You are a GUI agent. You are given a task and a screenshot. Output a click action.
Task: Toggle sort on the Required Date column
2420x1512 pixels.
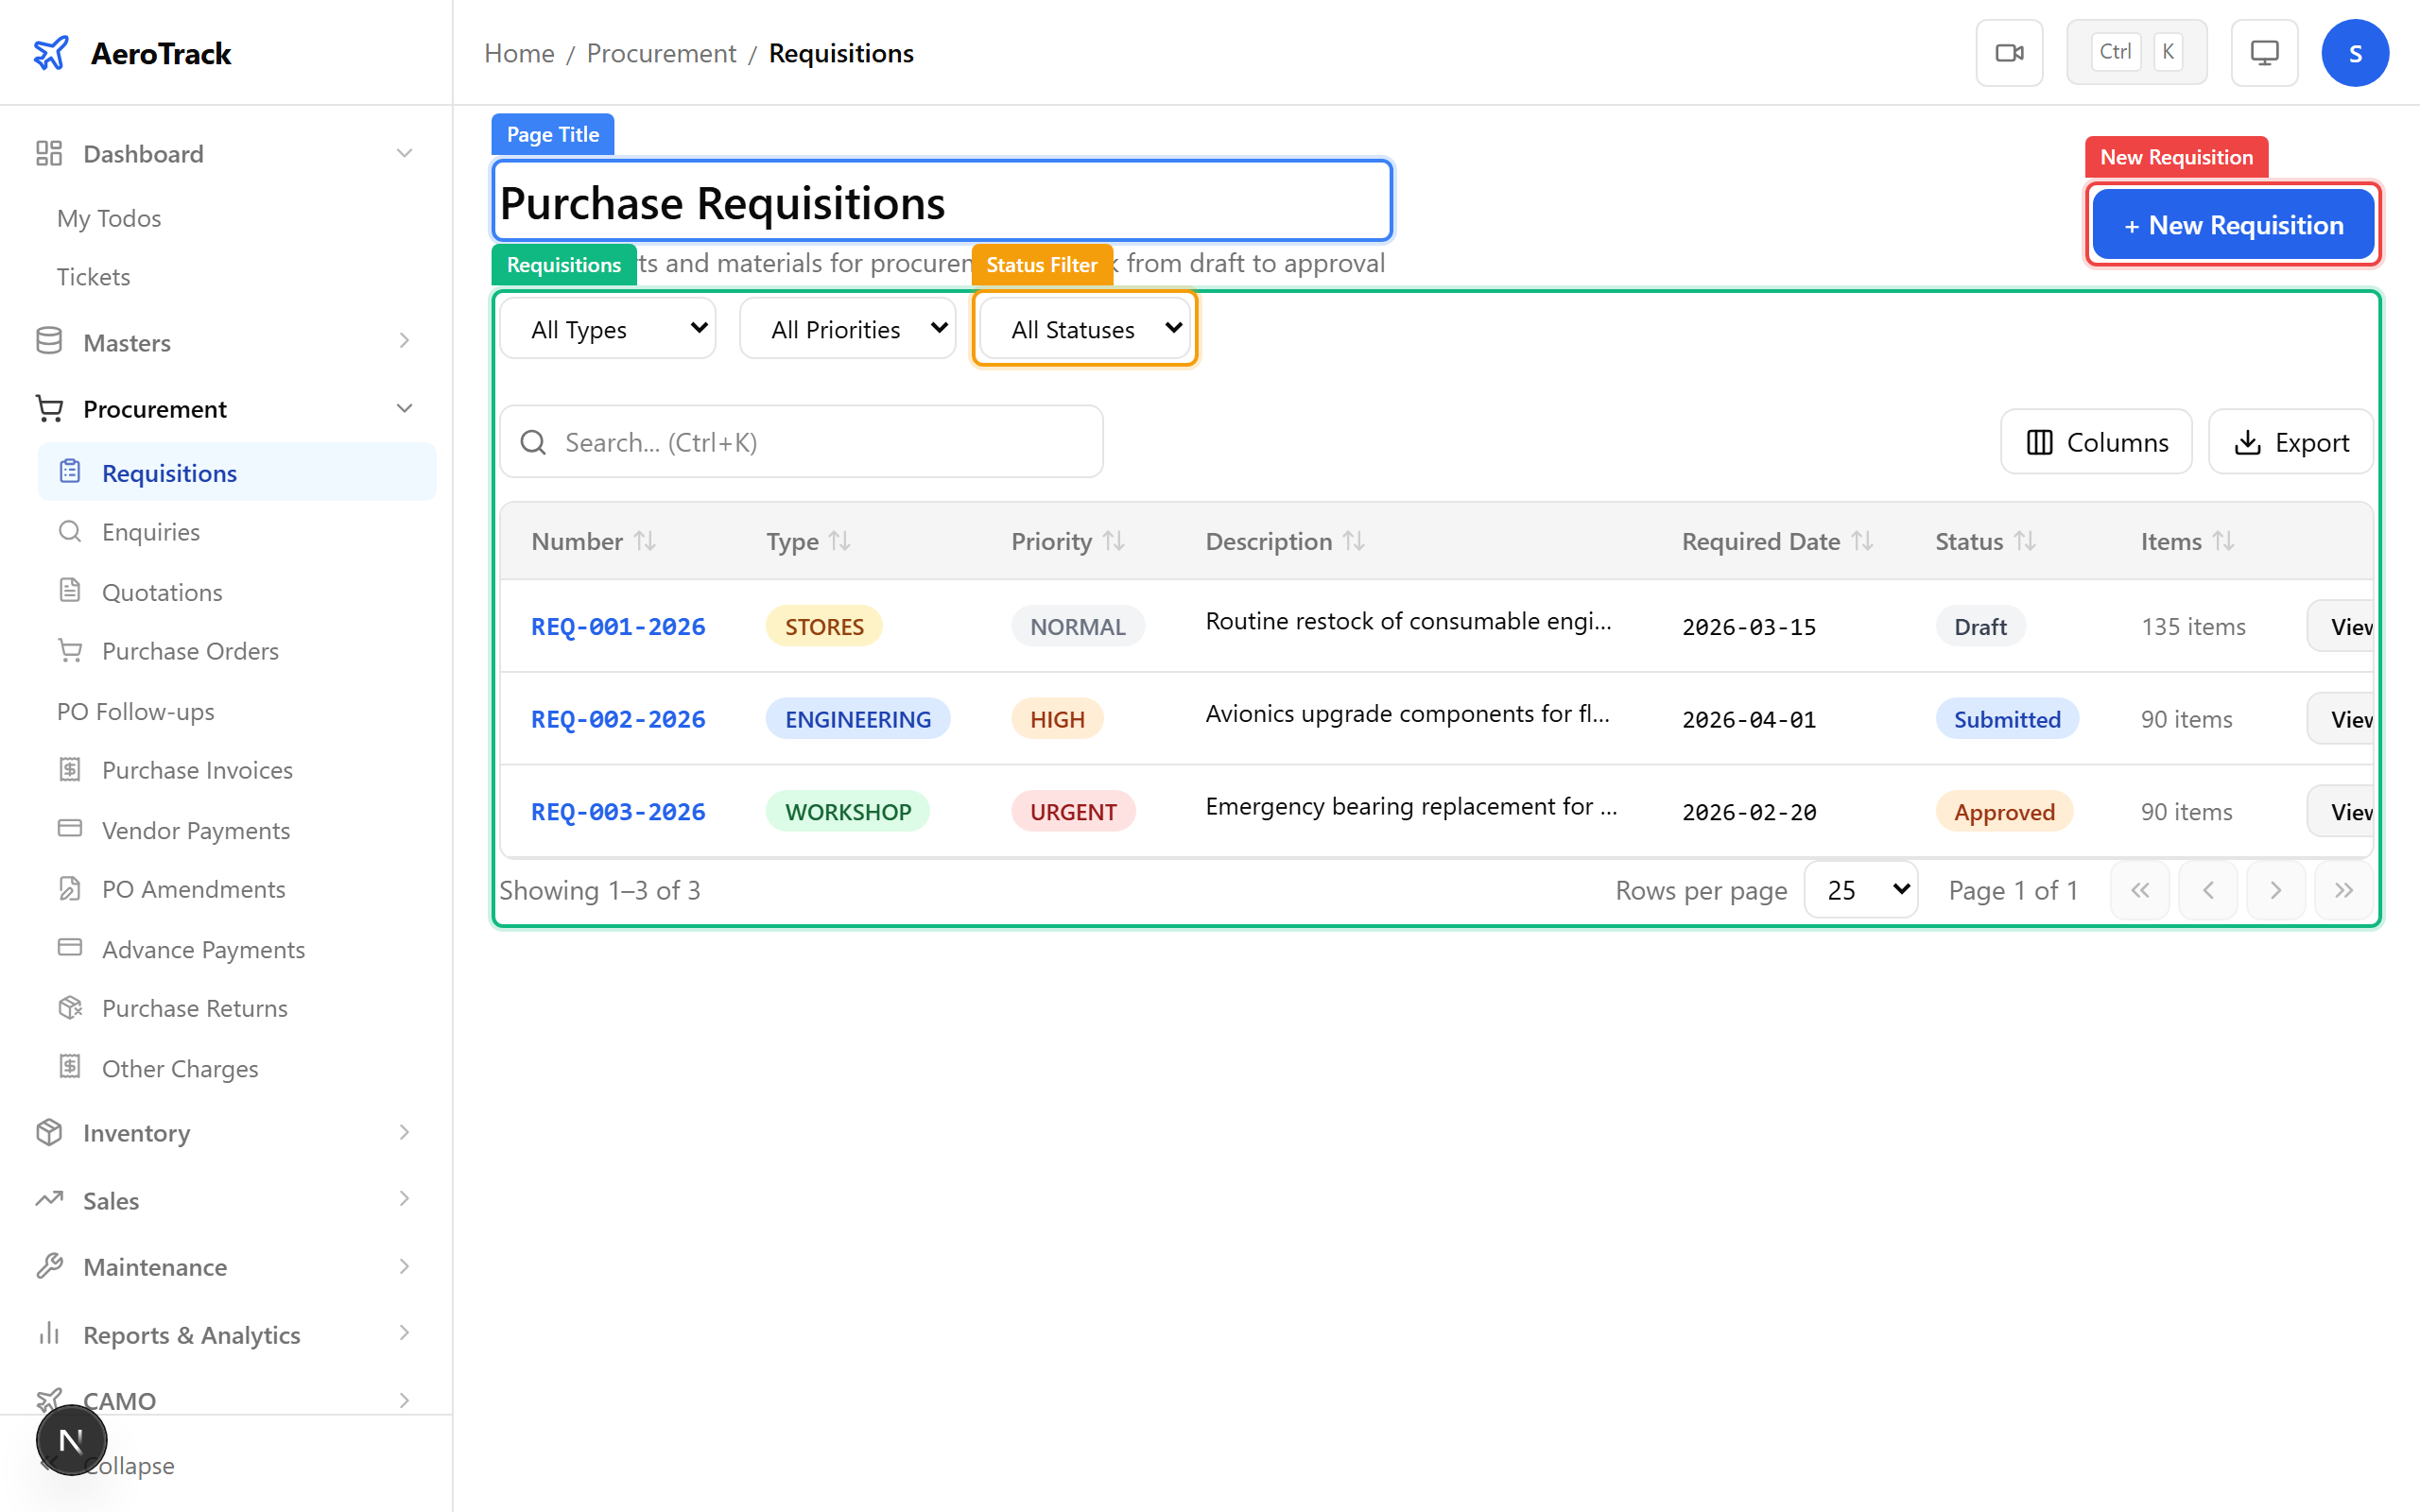pyautogui.click(x=1863, y=540)
